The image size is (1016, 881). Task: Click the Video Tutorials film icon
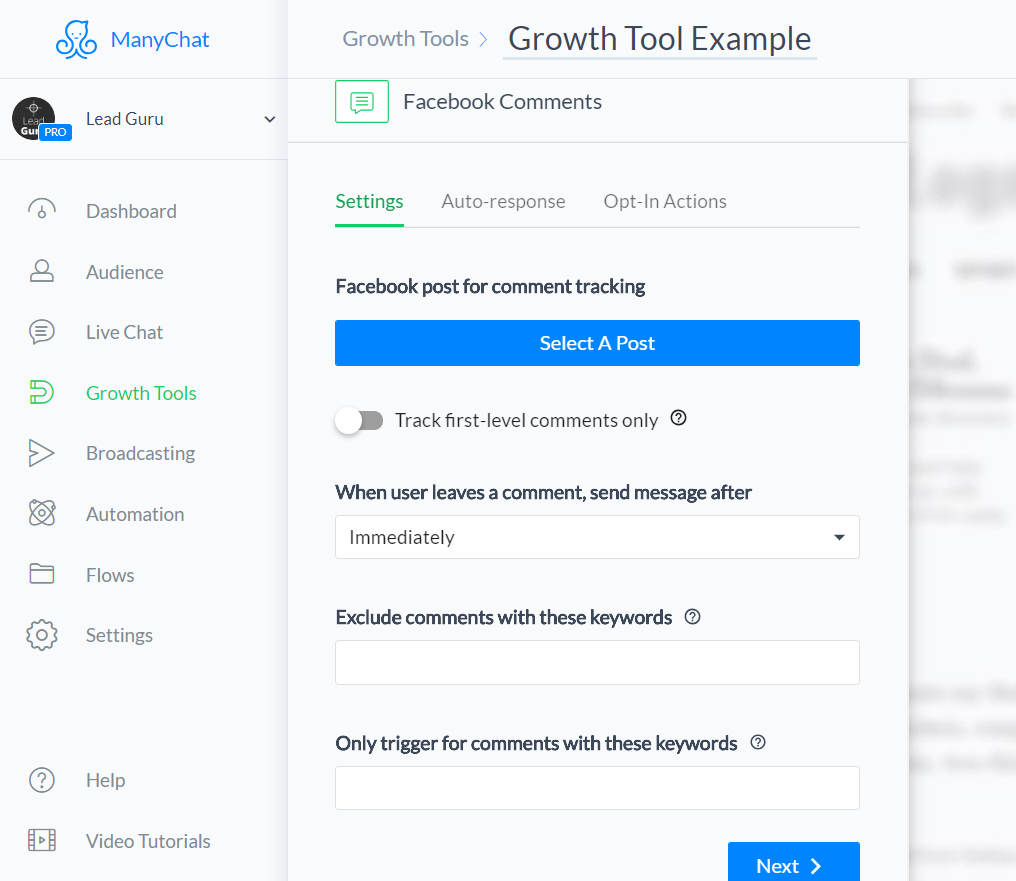coord(42,840)
